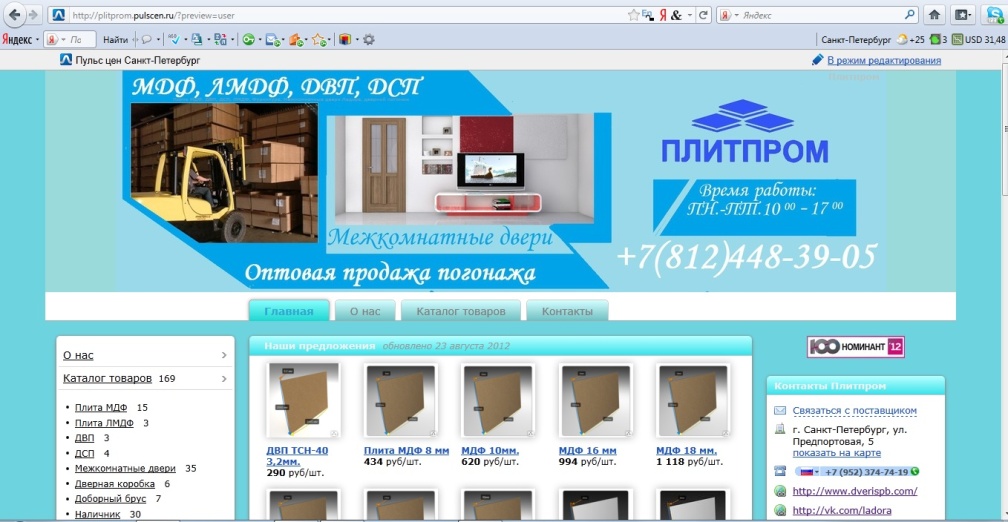Open the browser home page

934,15
